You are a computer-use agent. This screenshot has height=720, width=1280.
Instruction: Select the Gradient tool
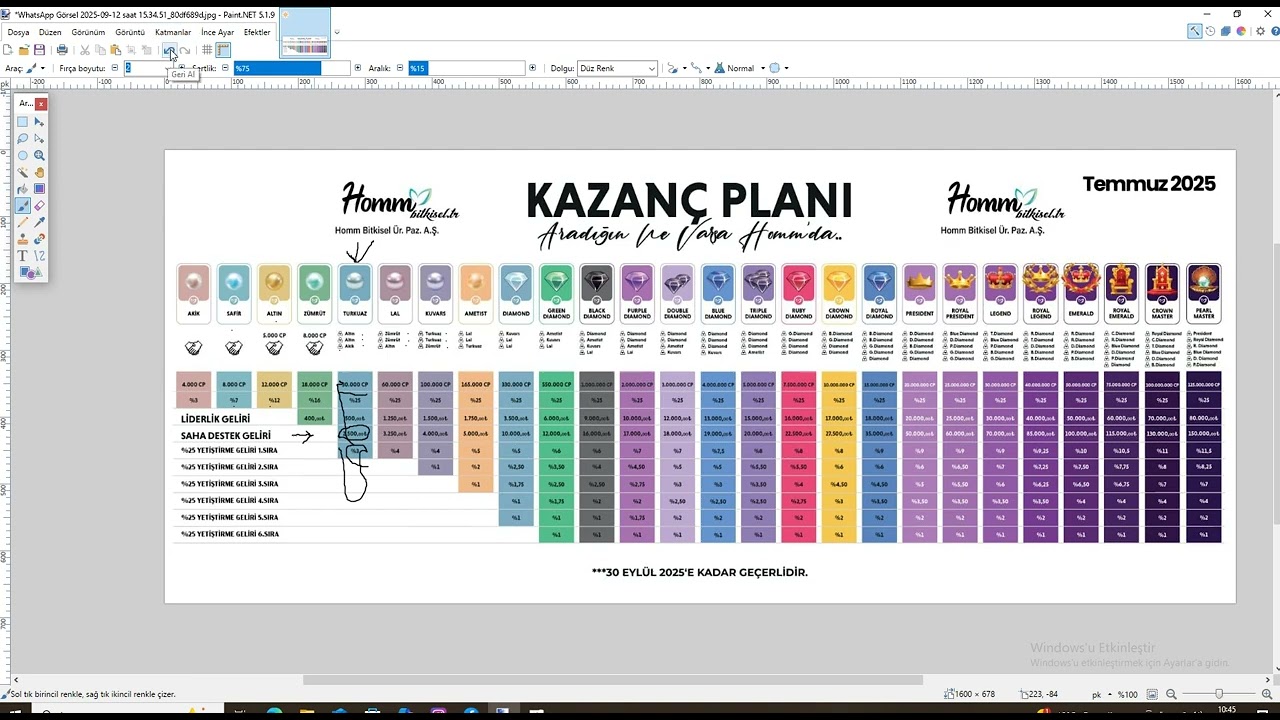[x=39, y=188]
